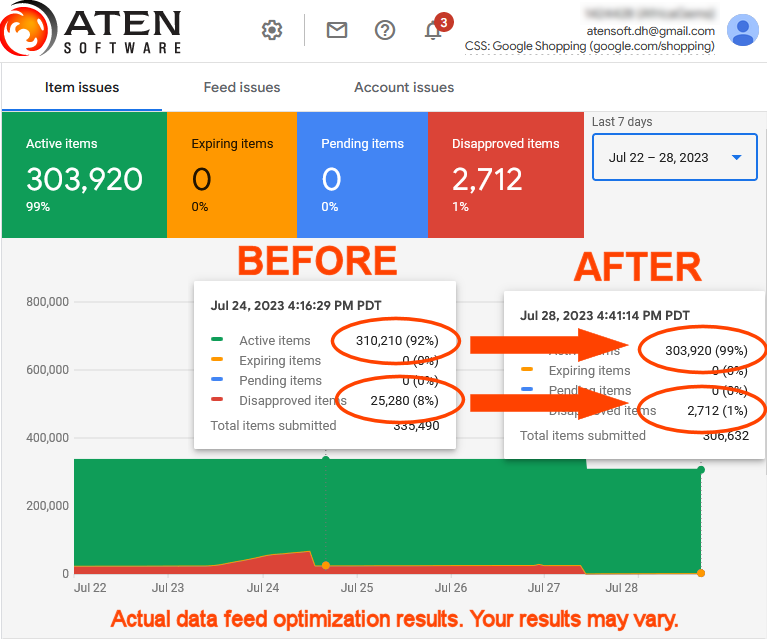Expand the Jul 22 – 28, 2023 date dropdown
Image resolution: width=767 pixels, height=639 pixels.
point(660,157)
